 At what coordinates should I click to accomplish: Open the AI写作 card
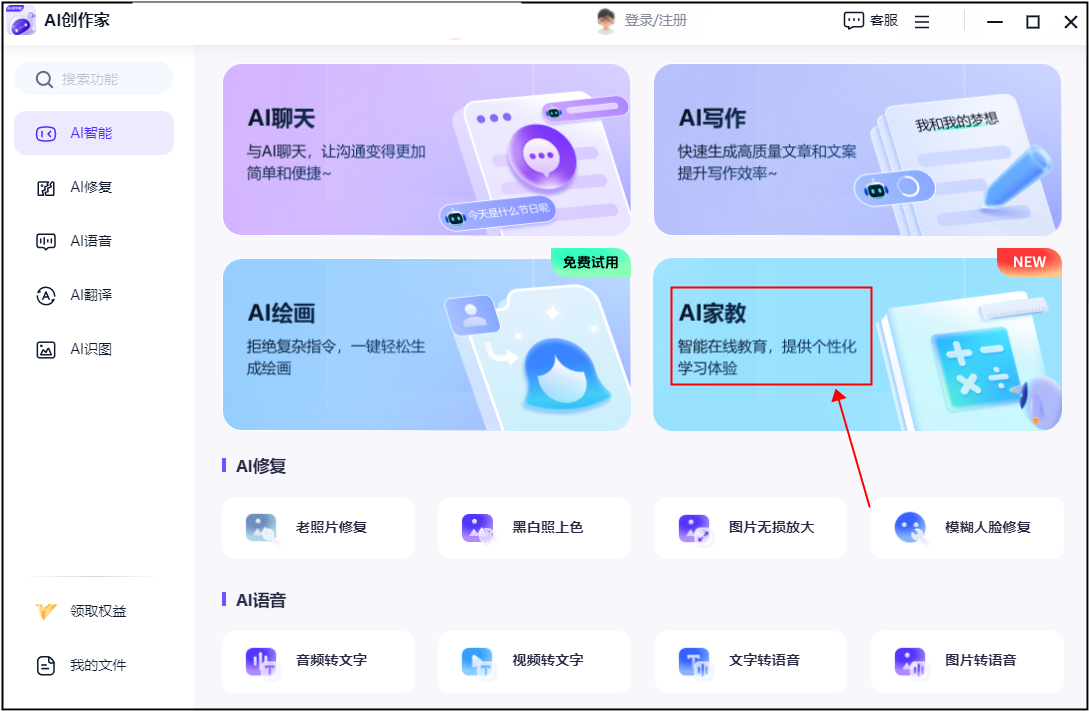857,150
